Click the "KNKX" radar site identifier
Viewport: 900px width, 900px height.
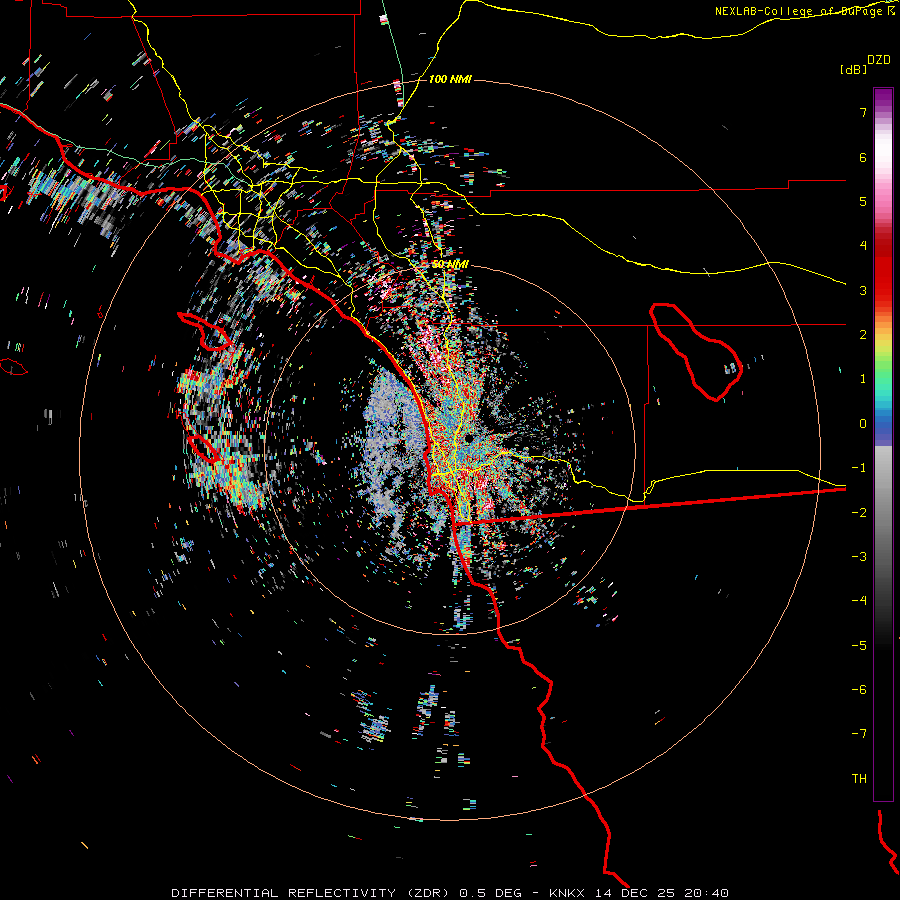point(567,893)
